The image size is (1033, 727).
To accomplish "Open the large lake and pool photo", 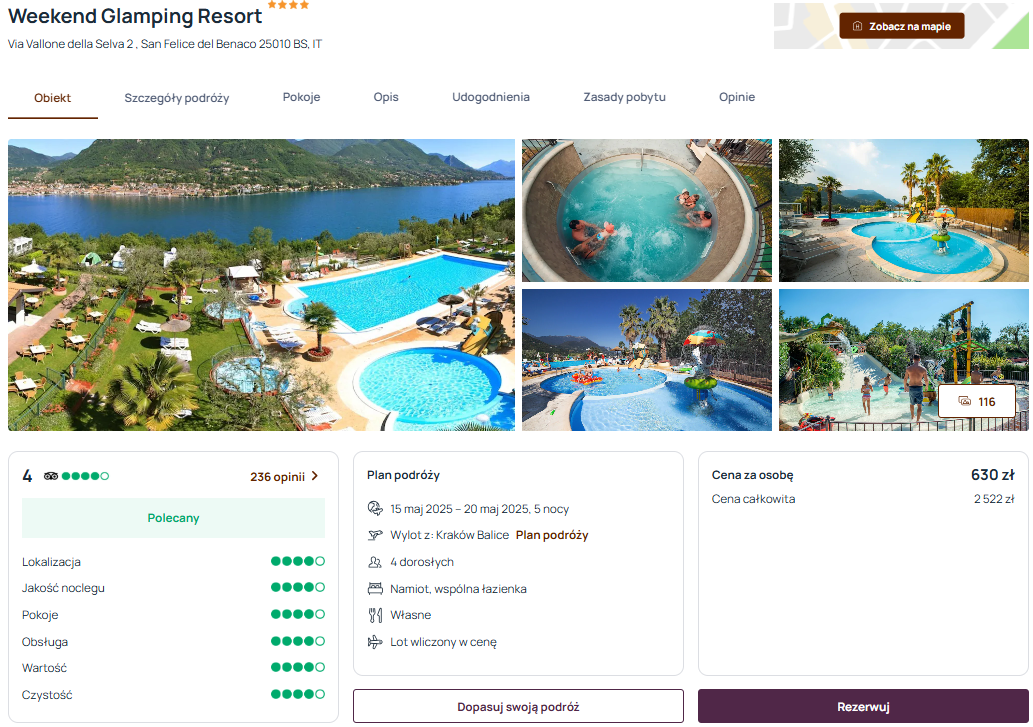I will point(261,284).
